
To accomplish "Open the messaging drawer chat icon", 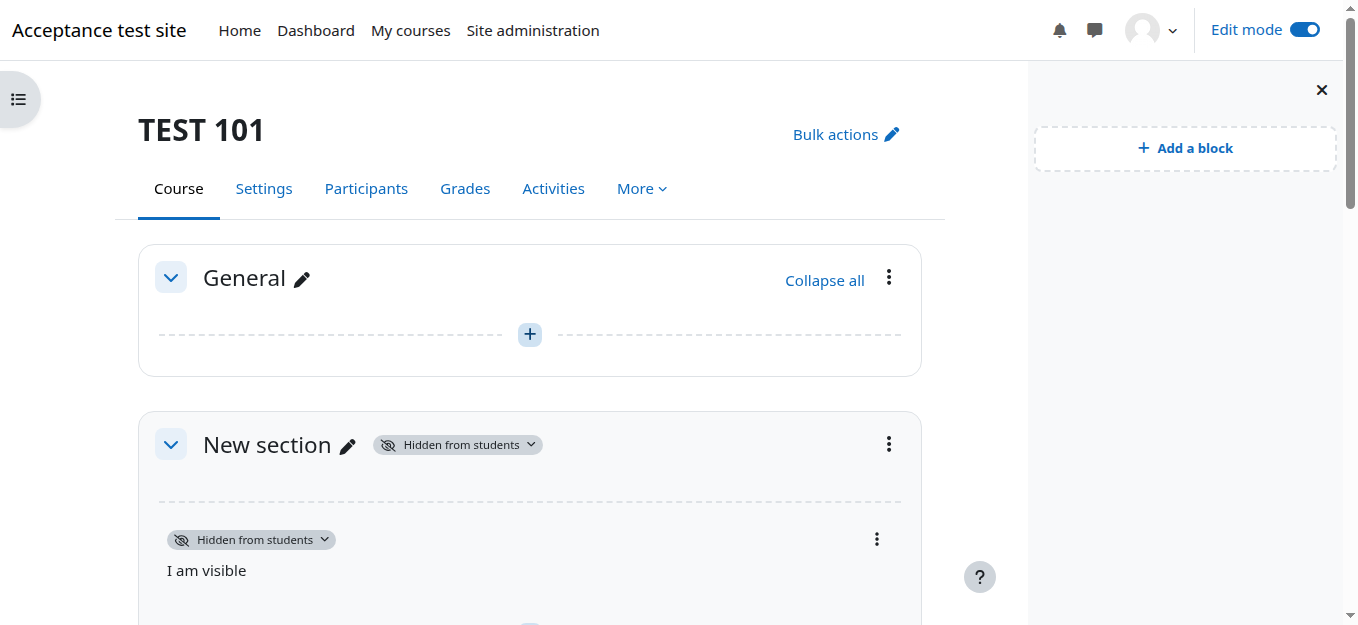I will pyautogui.click(x=1095, y=30).
